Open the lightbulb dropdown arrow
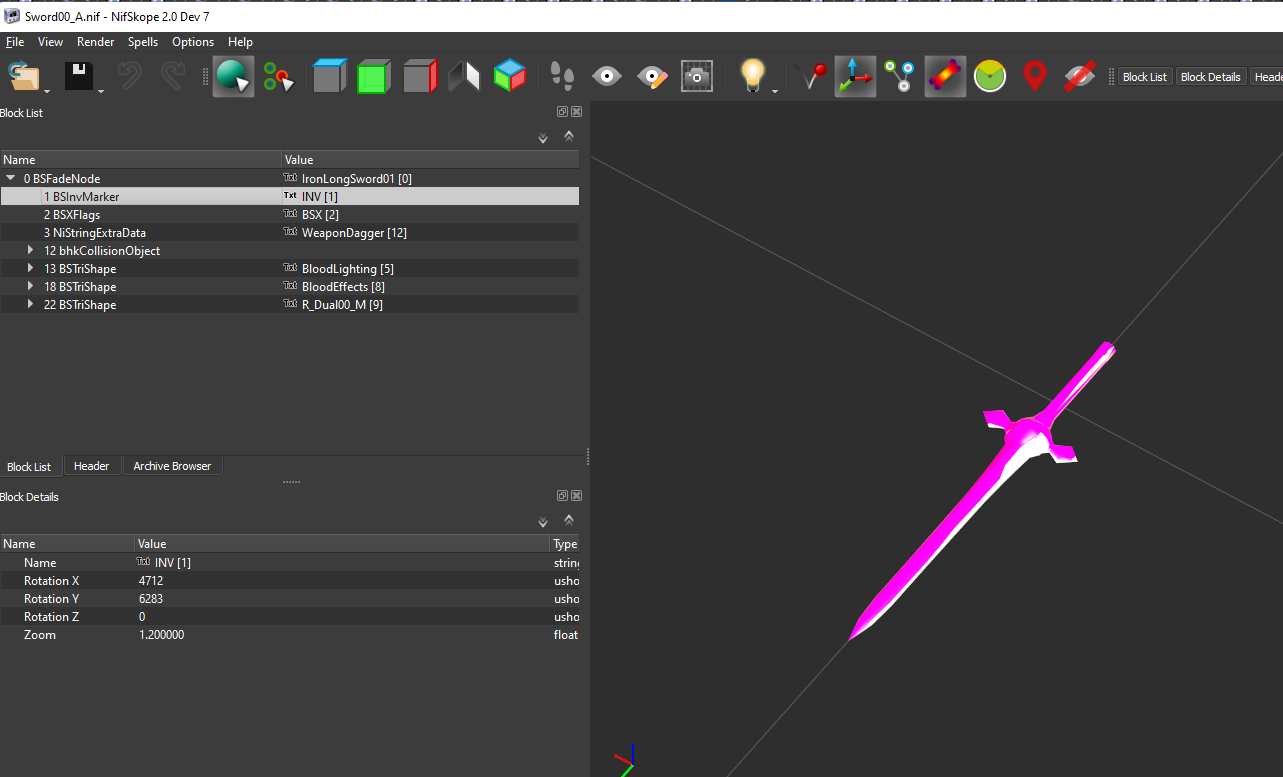The width and height of the screenshot is (1283, 777). tap(776, 91)
